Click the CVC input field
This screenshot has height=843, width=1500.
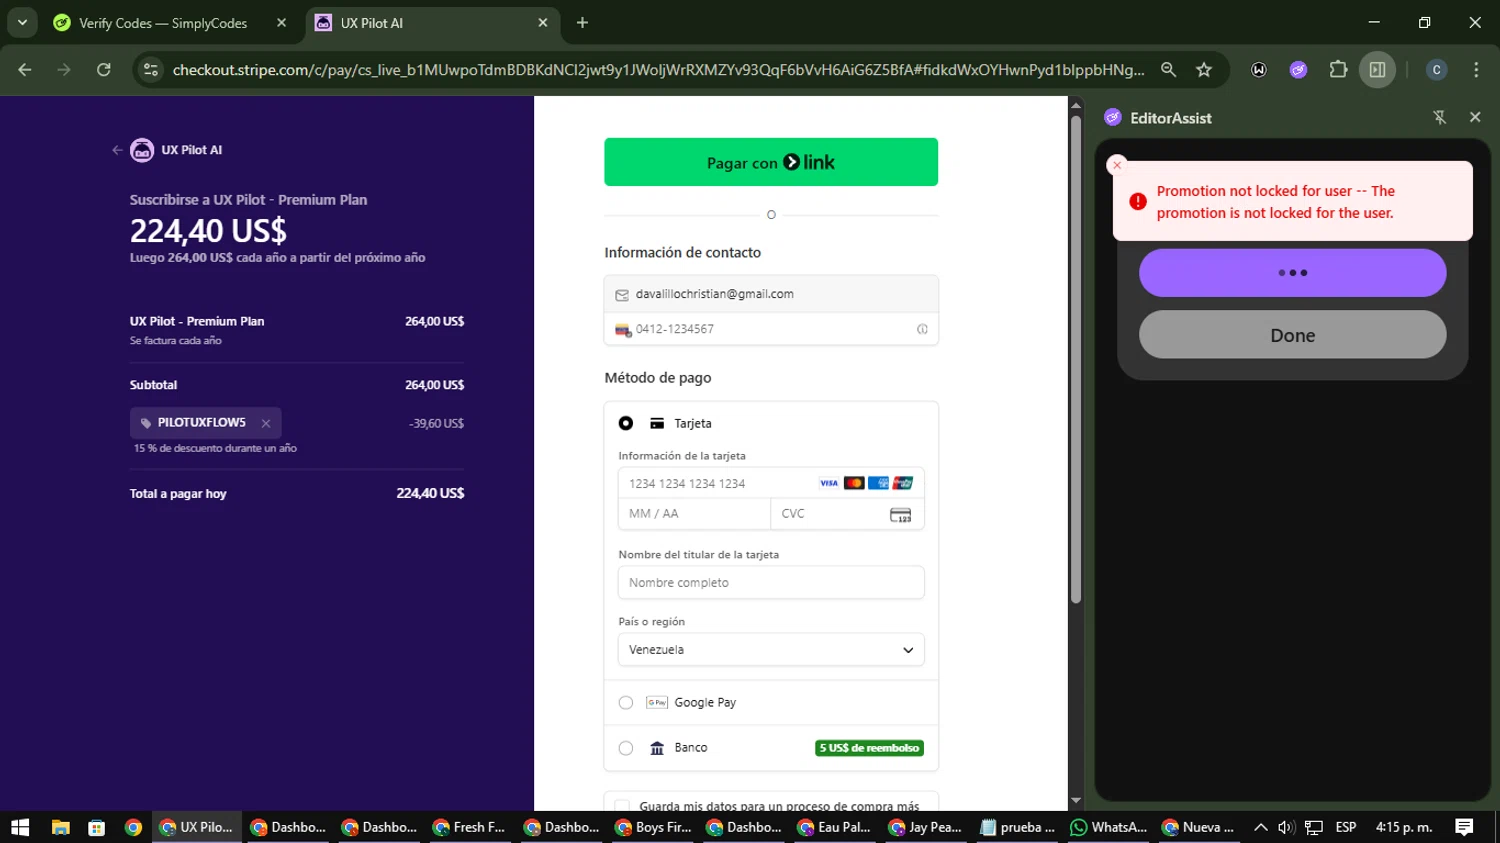point(847,514)
